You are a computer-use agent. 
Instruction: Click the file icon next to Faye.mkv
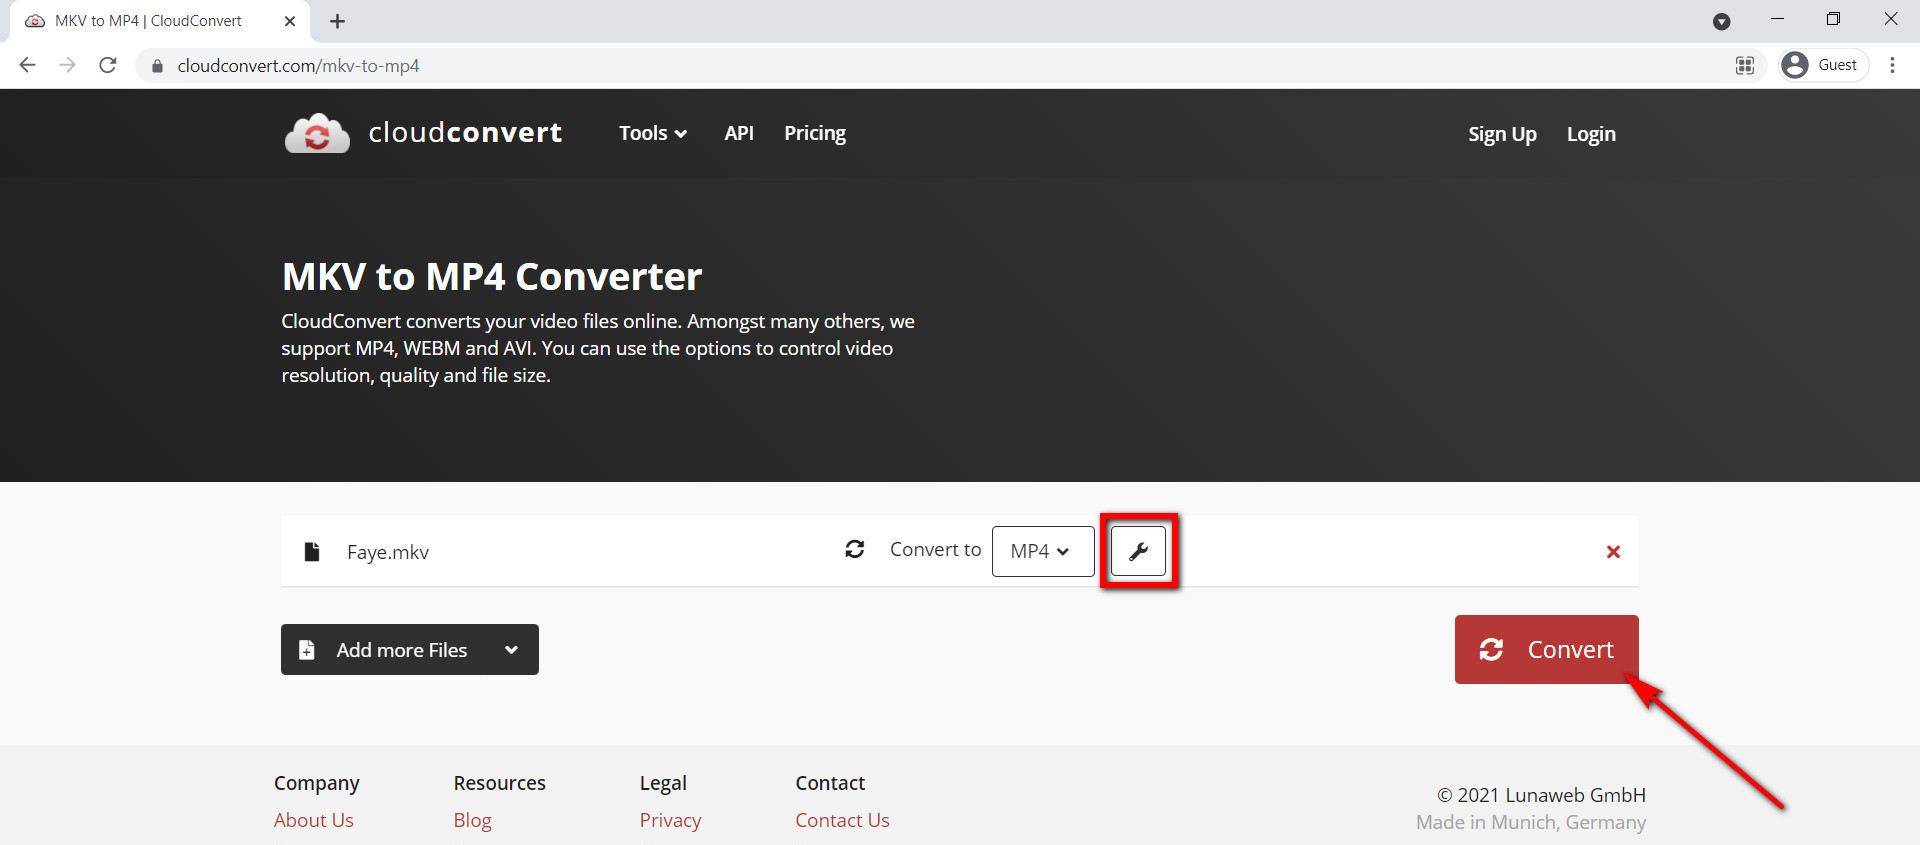[312, 552]
